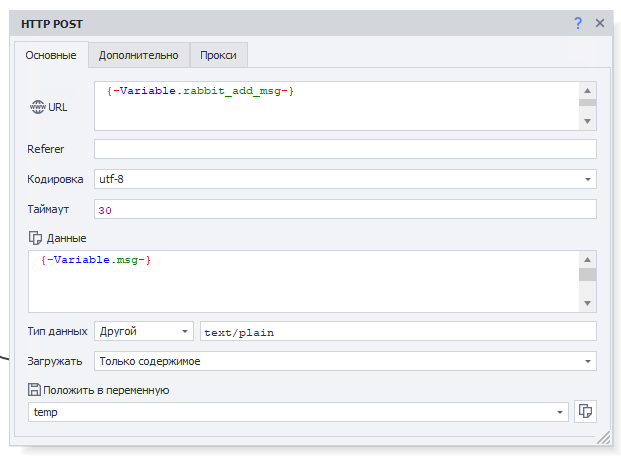Viewport: 621px width, 463px height.
Task: Click Данные field scrollbar up arrow
Action: coord(588,260)
